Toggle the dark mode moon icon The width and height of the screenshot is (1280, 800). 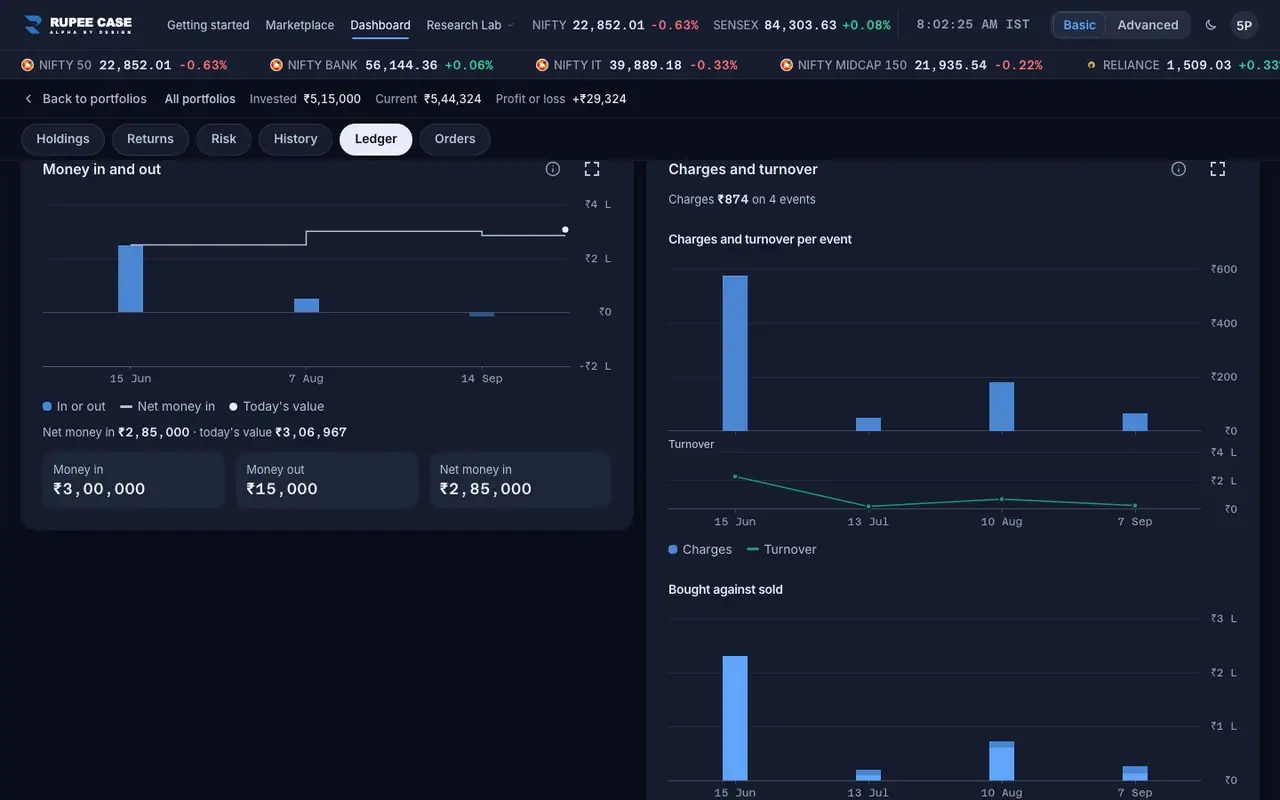[1211, 25]
